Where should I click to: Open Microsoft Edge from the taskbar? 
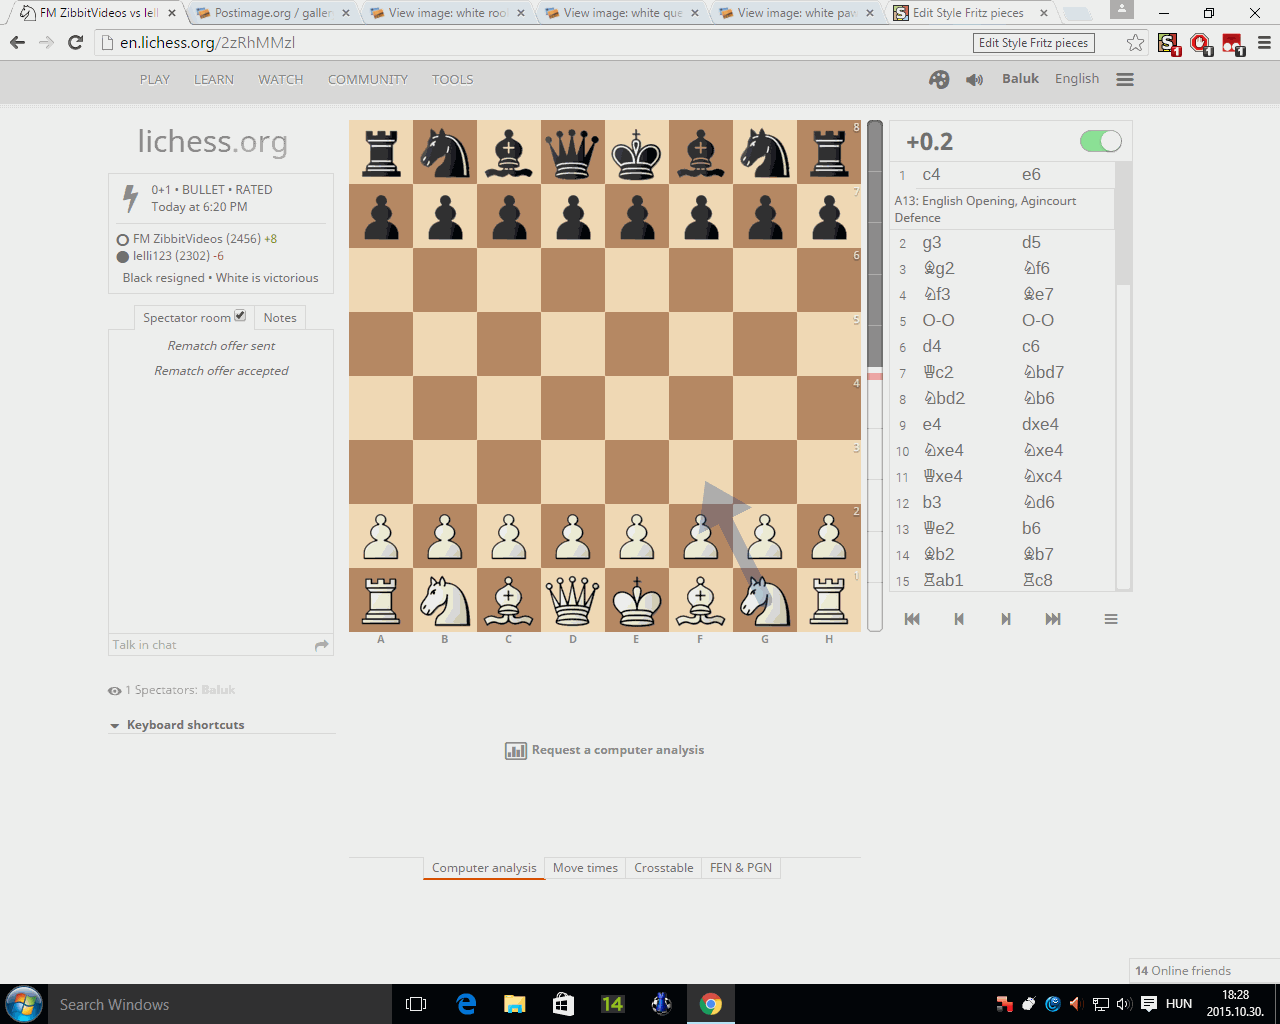[466, 1004]
